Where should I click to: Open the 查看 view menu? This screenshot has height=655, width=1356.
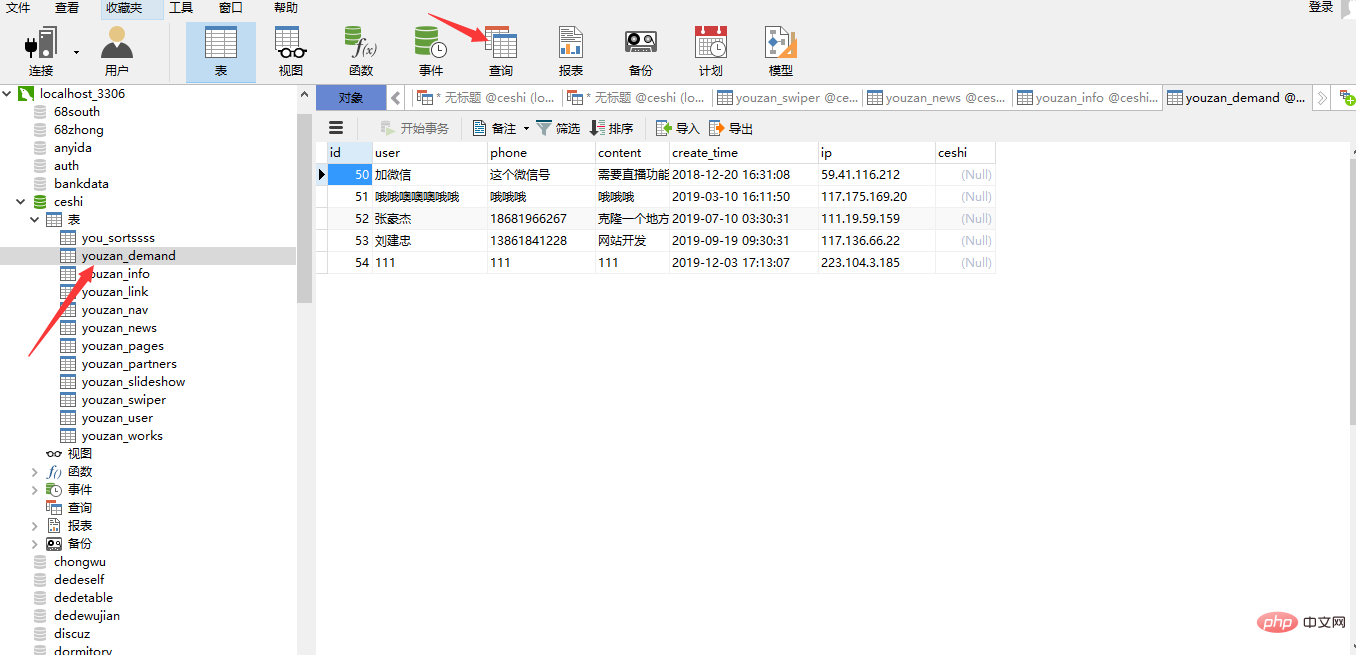67,8
